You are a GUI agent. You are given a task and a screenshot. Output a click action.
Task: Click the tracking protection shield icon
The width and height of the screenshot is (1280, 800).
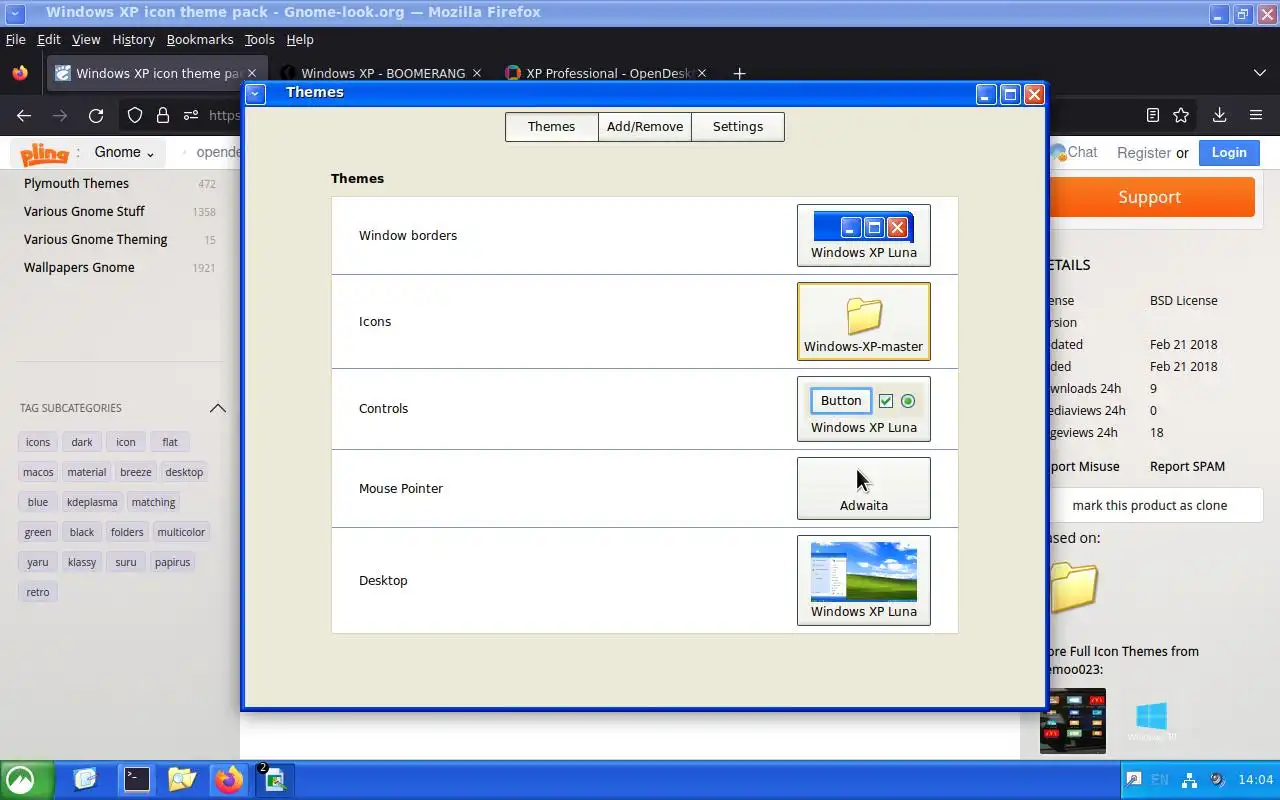135,115
